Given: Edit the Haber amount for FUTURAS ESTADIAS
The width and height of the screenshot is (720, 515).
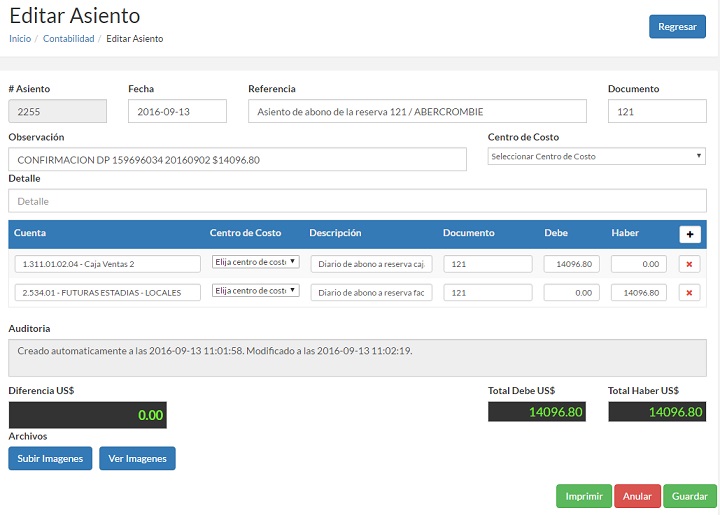Looking at the screenshot, I should point(638,293).
